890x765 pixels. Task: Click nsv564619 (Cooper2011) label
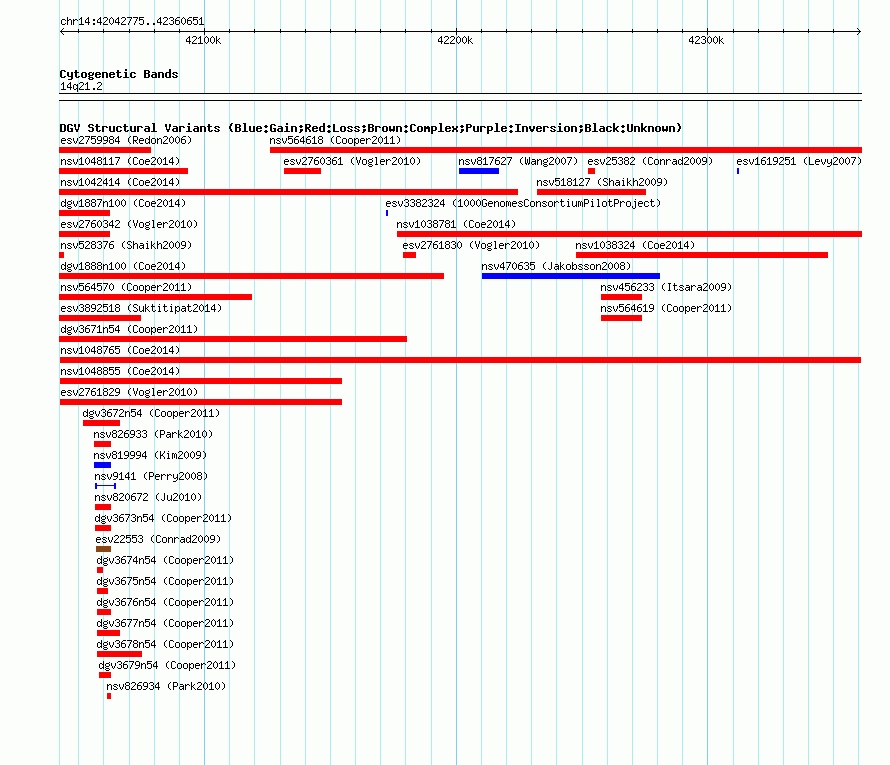coord(666,308)
